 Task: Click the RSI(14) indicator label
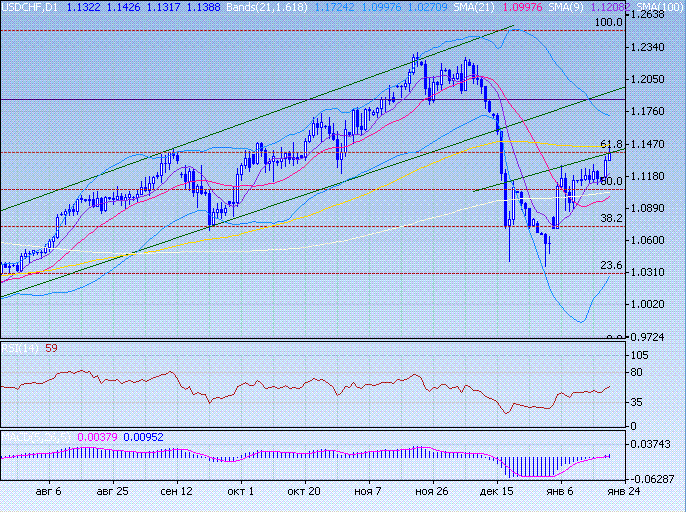tap(20, 348)
